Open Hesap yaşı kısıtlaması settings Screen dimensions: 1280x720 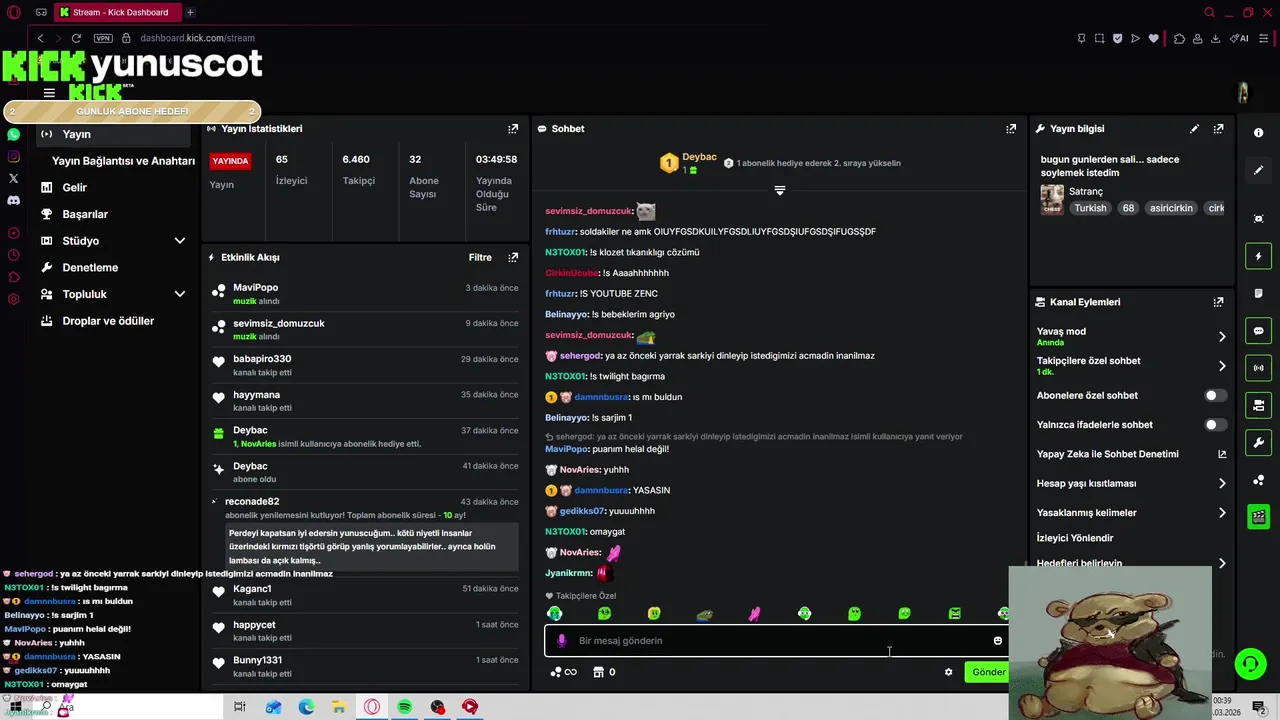click(1131, 484)
